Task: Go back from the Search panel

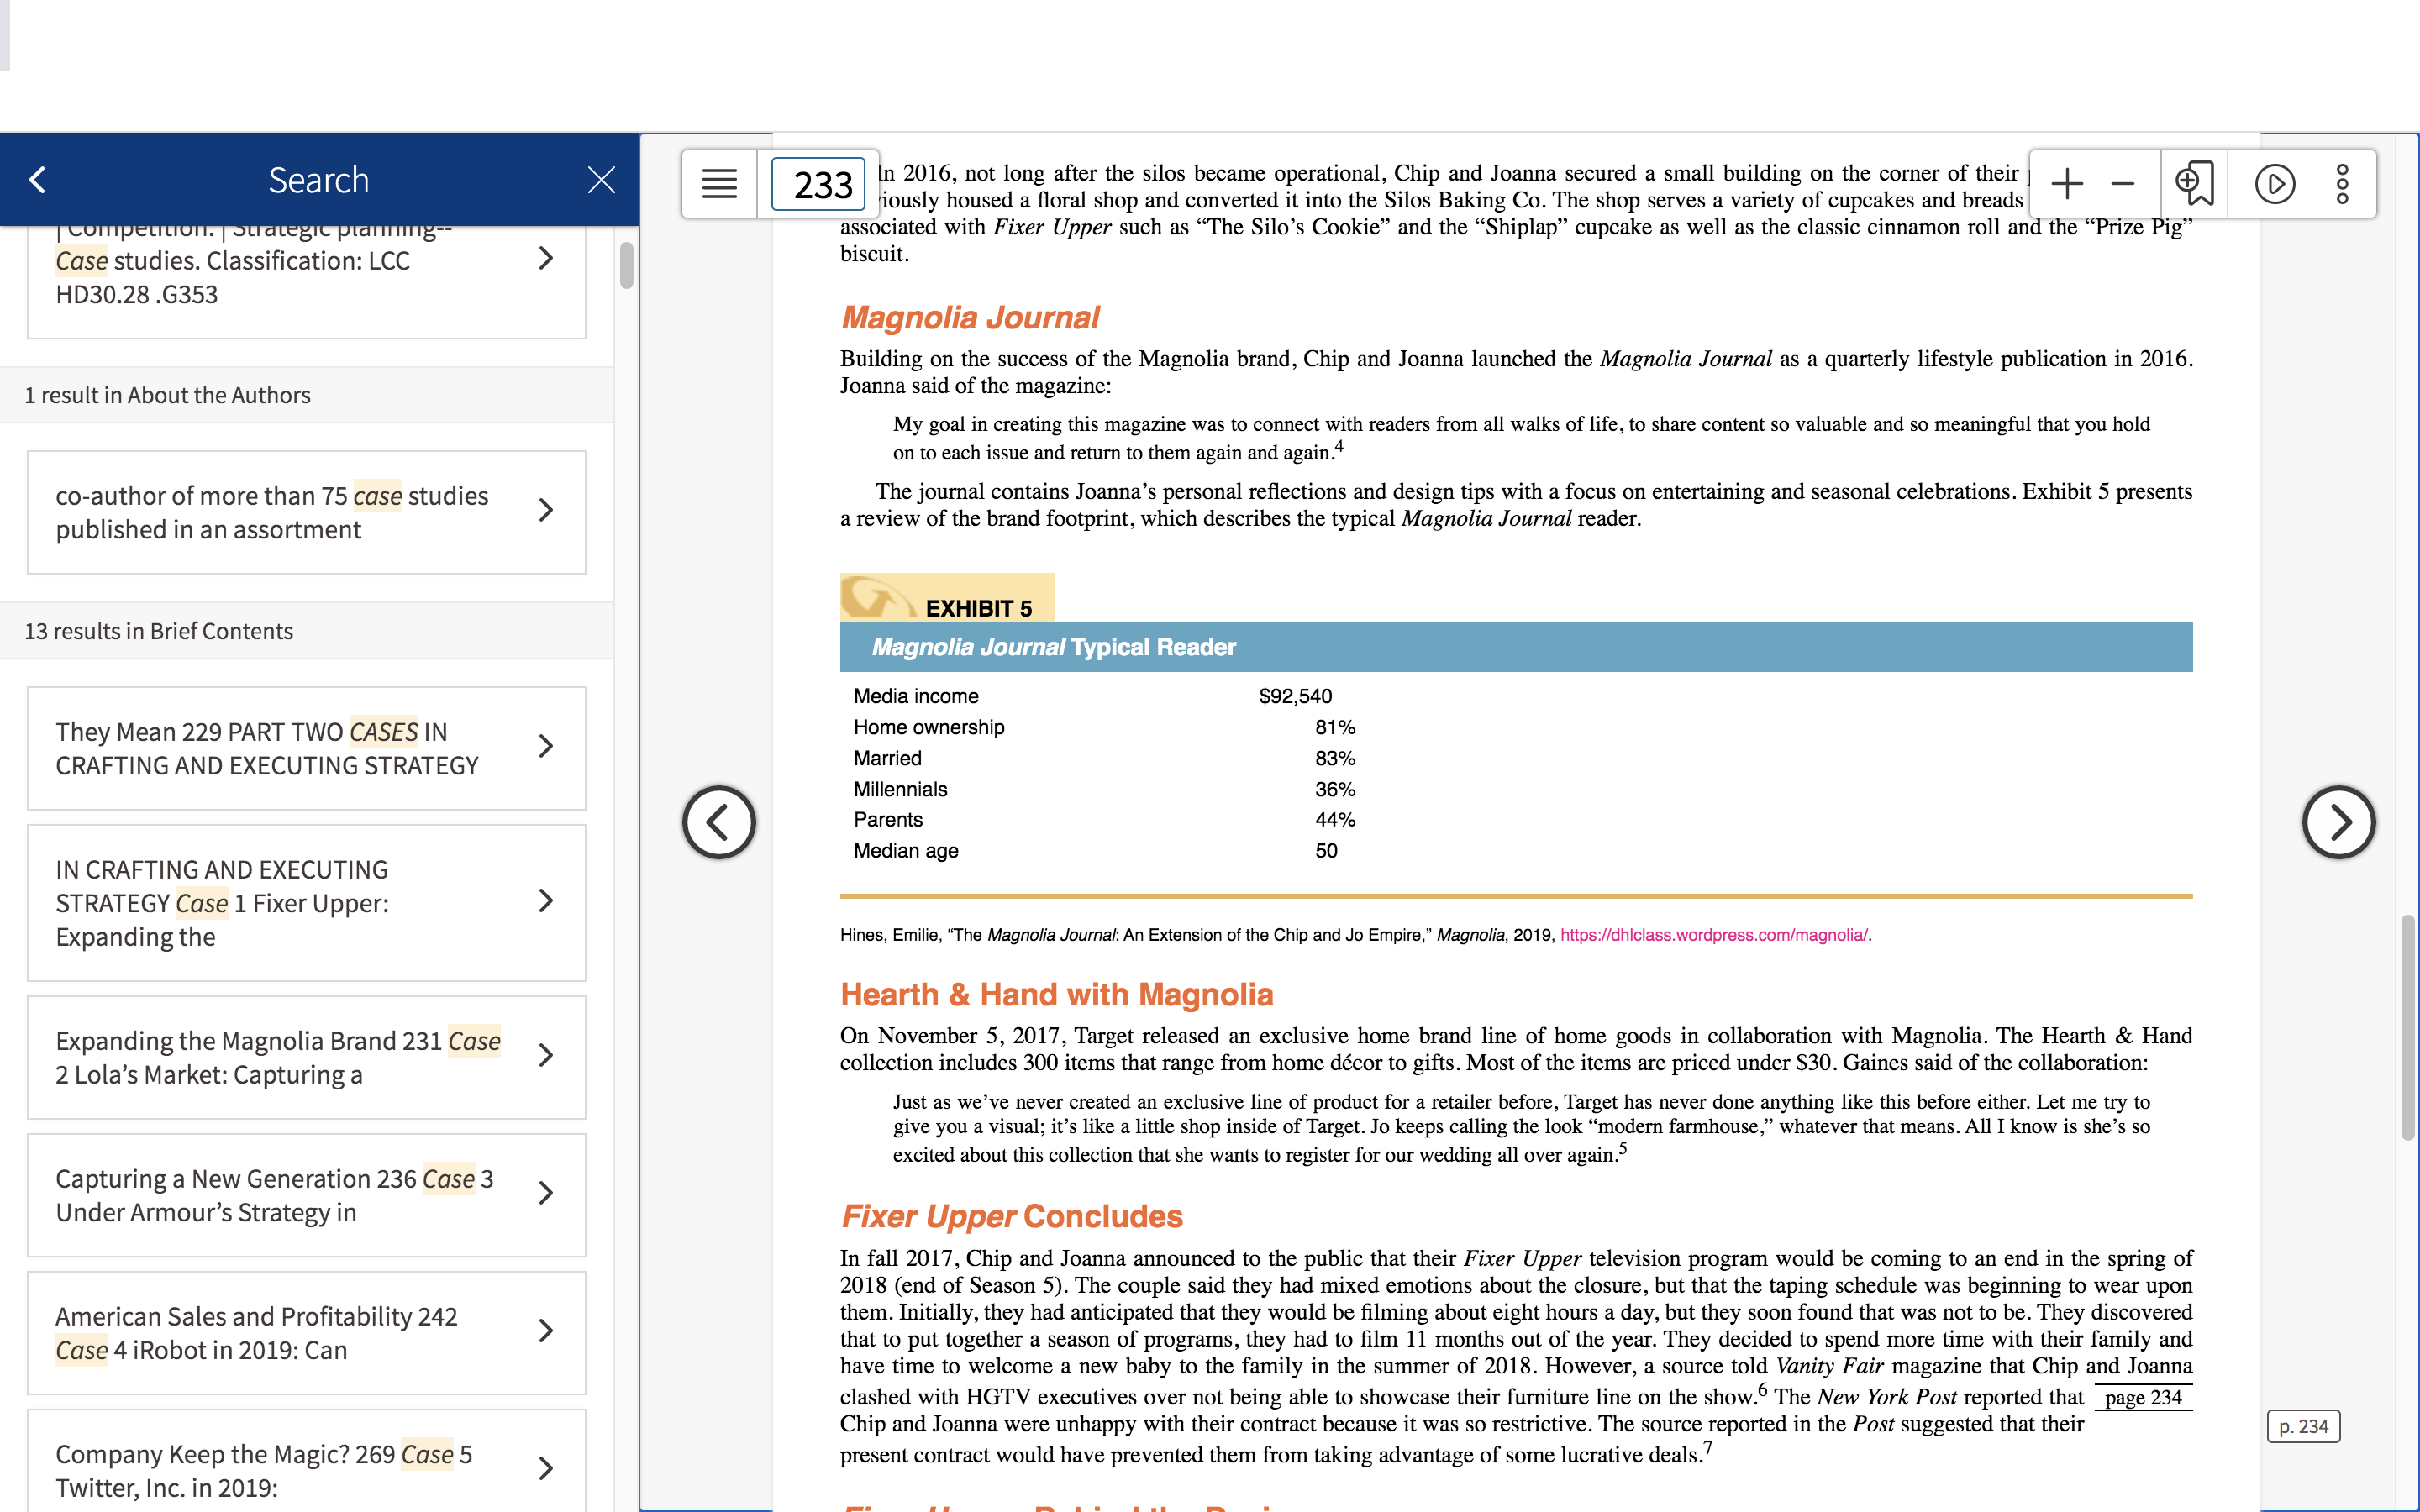Action: pyautogui.click(x=38, y=180)
